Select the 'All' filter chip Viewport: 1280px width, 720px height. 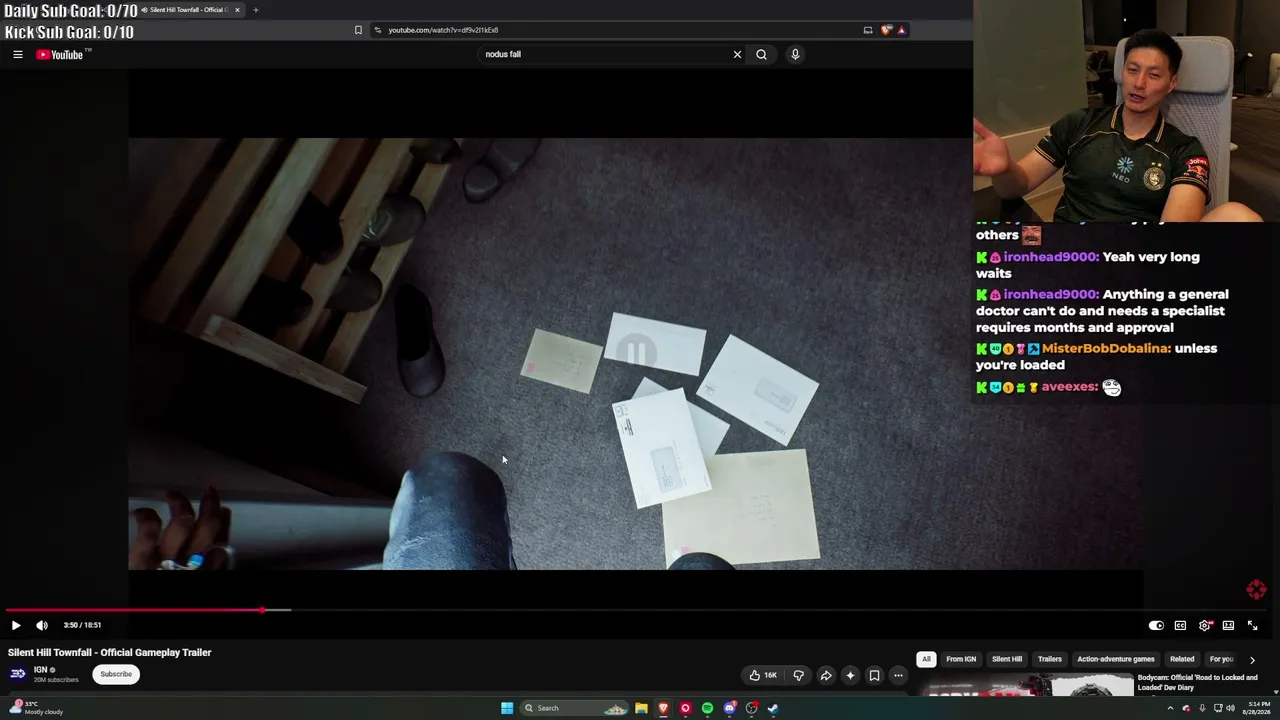click(x=926, y=659)
